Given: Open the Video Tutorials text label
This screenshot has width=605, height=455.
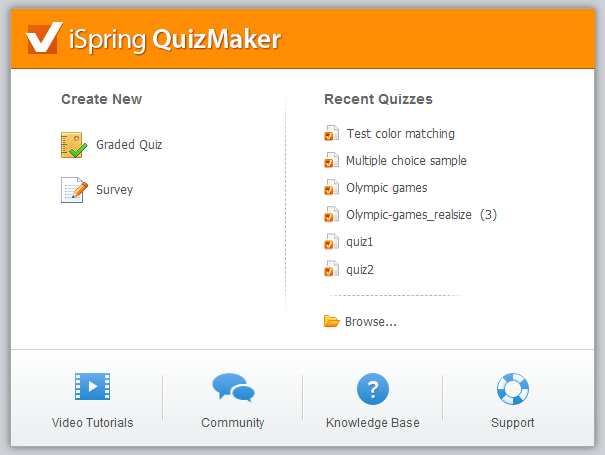Looking at the screenshot, I should pyautogui.click(x=93, y=423).
